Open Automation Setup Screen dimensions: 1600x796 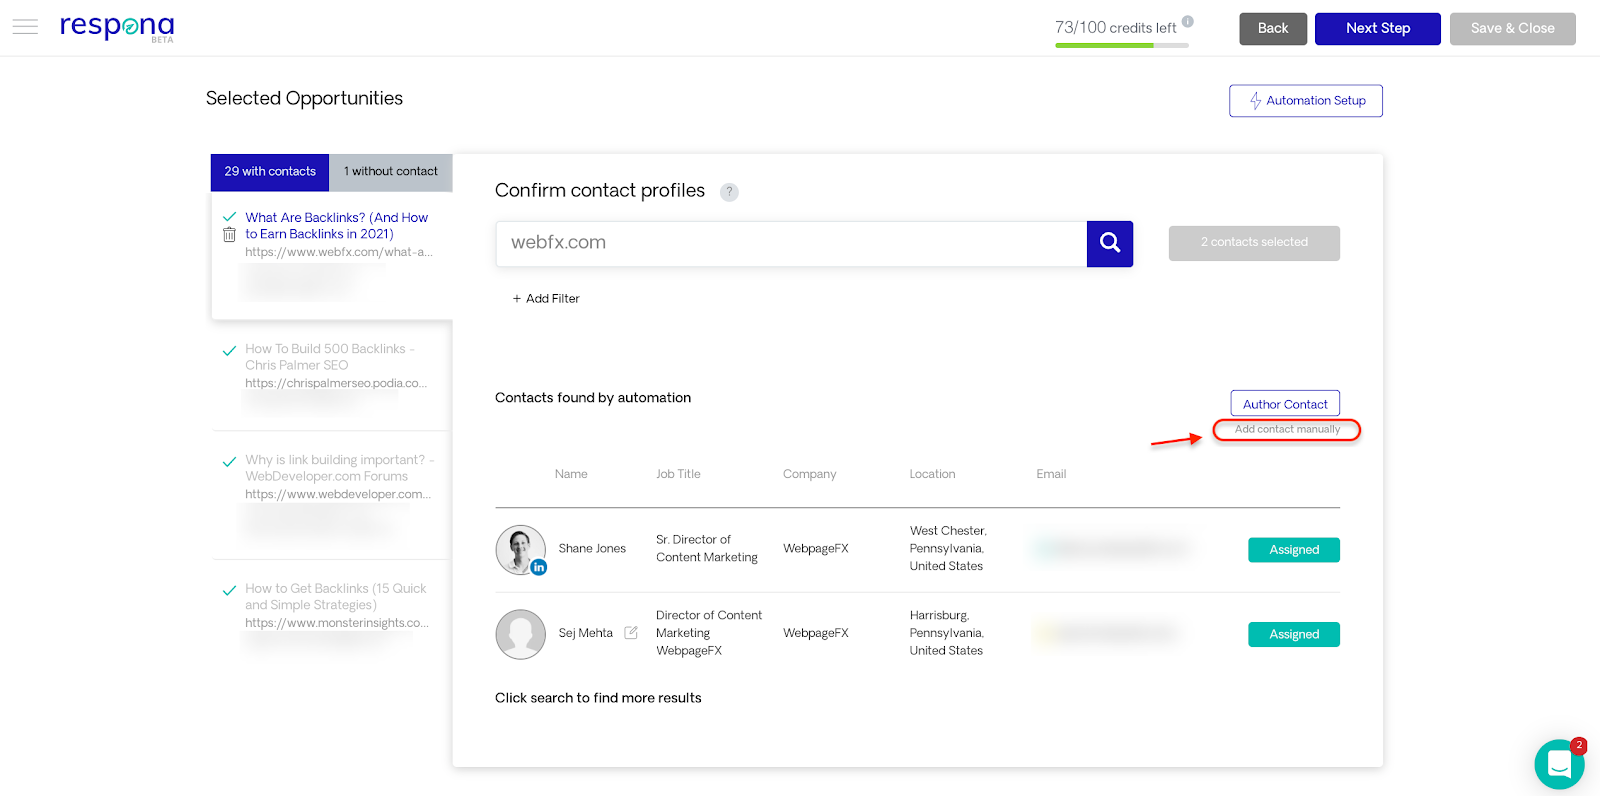click(1306, 101)
